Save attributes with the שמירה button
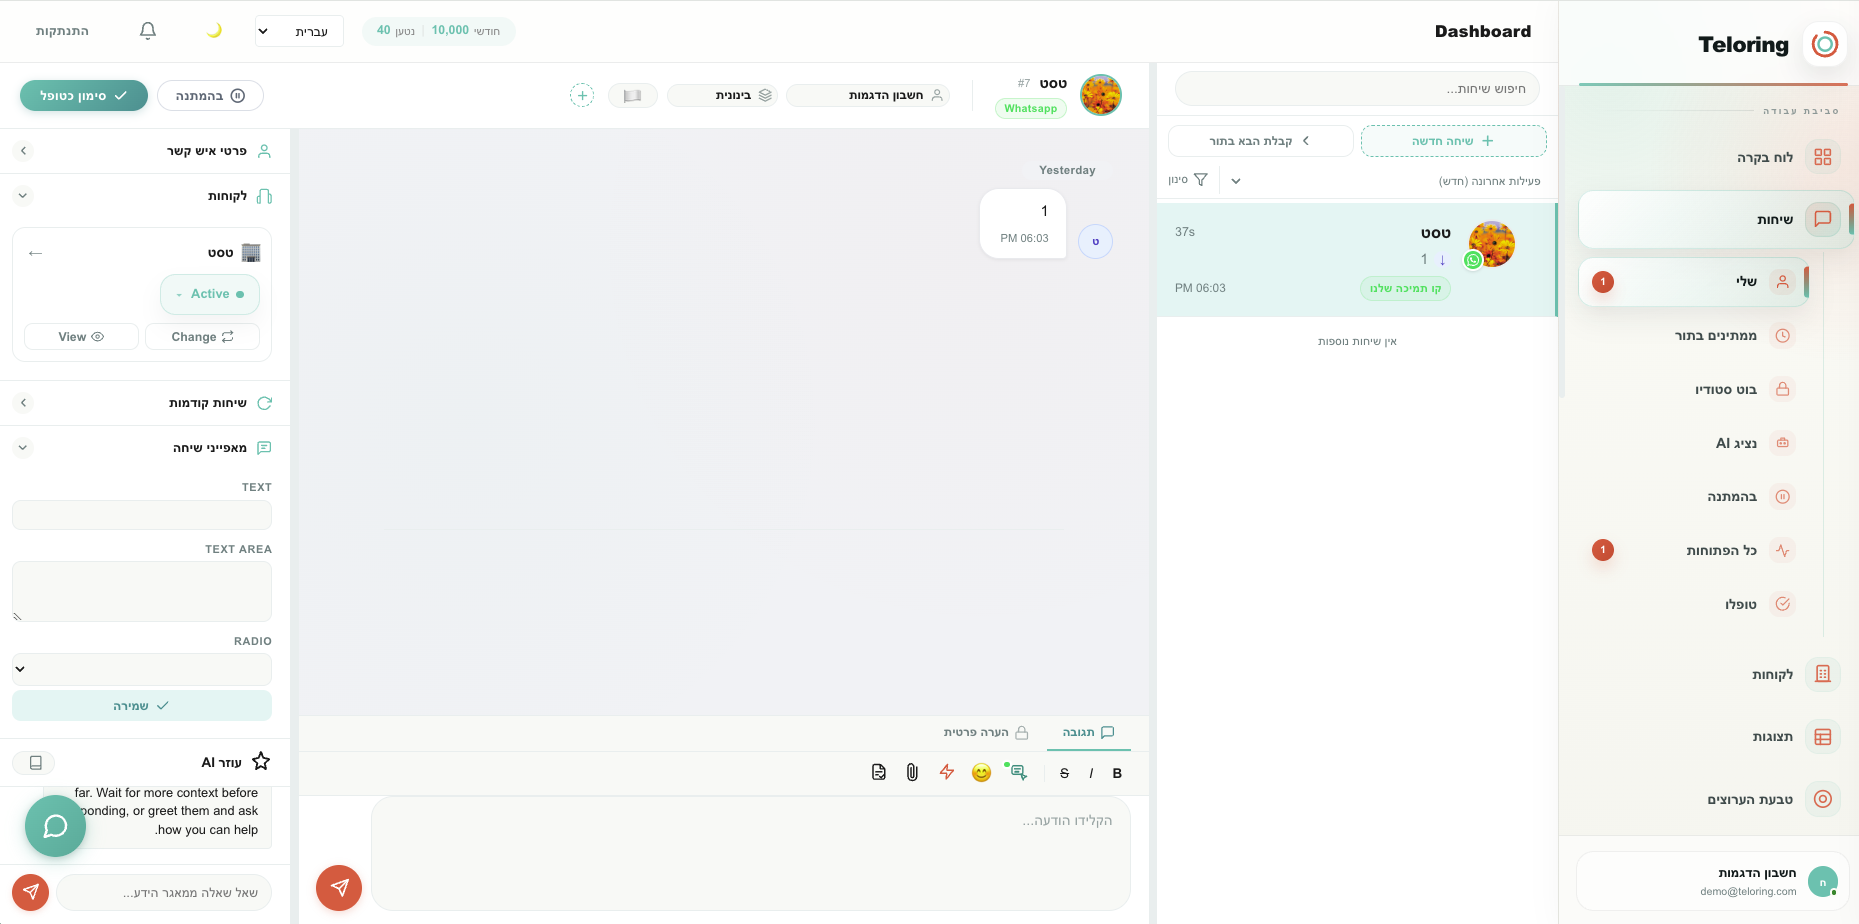 pyautogui.click(x=142, y=706)
